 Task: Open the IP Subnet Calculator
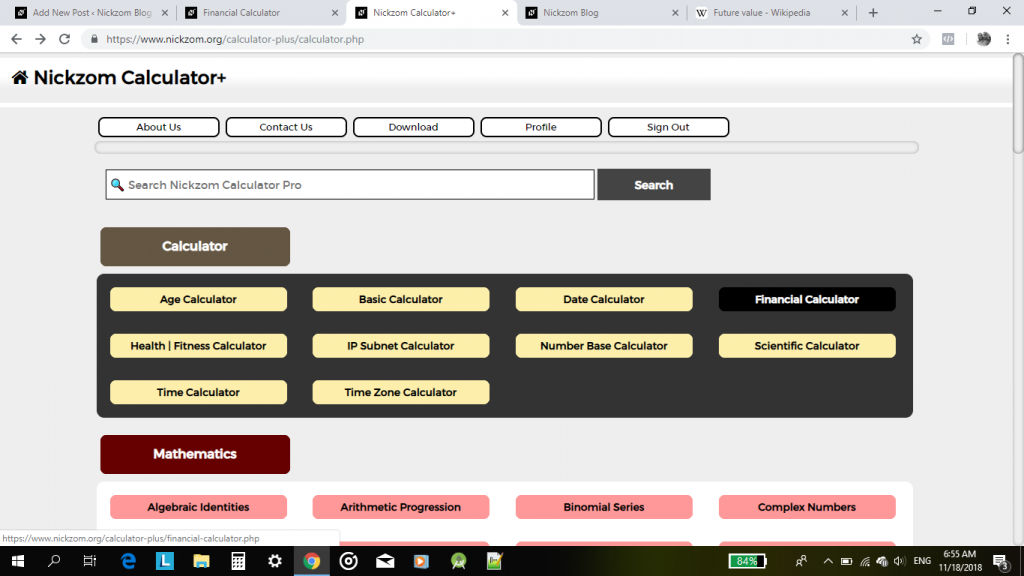[x=400, y=345]
